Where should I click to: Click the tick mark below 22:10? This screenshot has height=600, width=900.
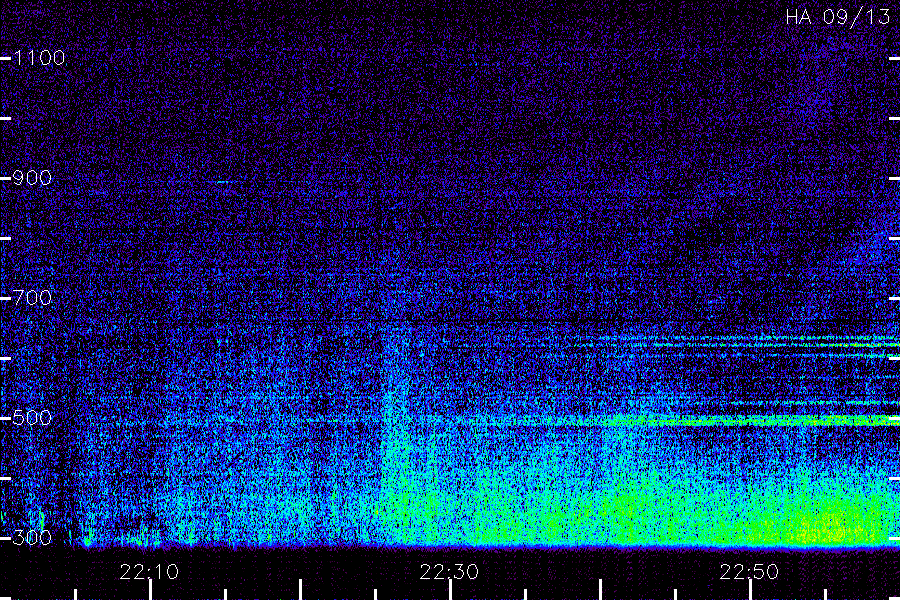pyautogui.click(x=150, y=590)
